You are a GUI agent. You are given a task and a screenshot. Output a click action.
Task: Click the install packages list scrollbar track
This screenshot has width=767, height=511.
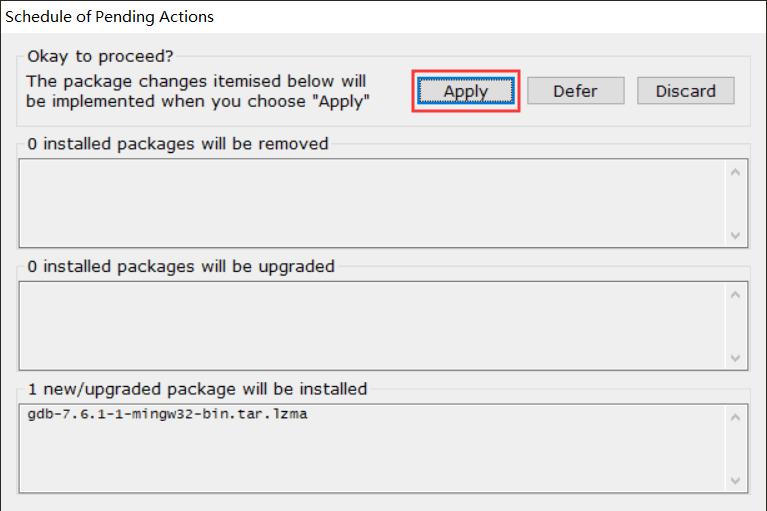tap(736, 447)
